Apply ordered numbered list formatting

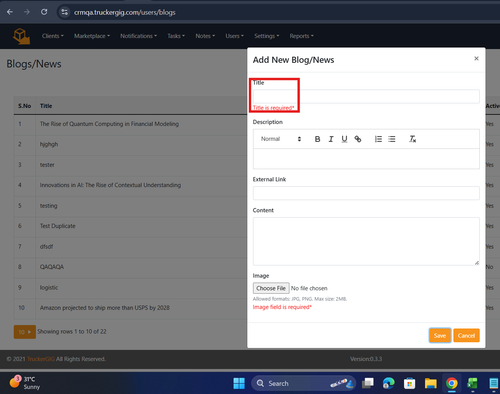[378, 139]
